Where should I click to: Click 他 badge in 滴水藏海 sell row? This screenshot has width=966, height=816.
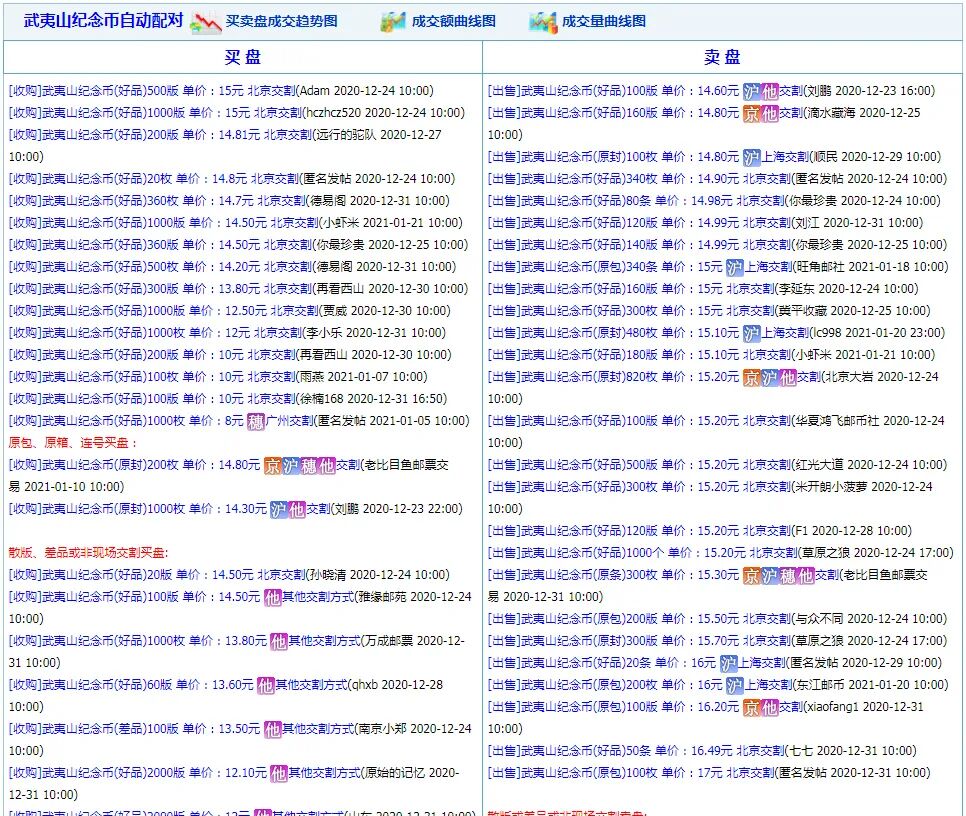point(770,114)
